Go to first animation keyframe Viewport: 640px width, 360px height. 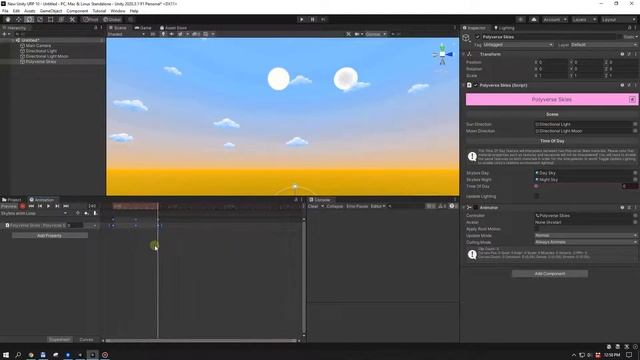point(31,206)
